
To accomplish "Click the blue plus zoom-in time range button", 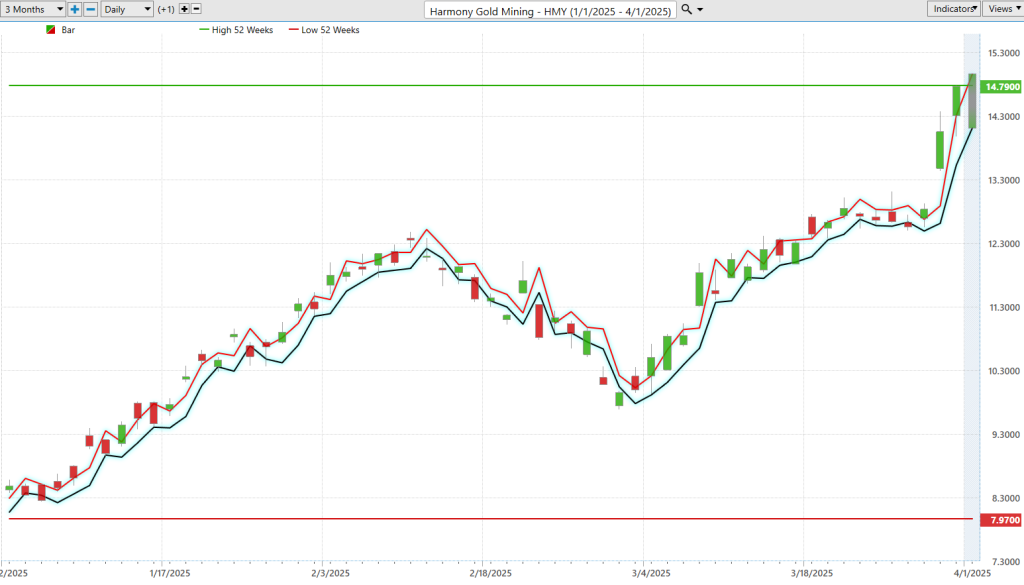I will coord(75,9).
